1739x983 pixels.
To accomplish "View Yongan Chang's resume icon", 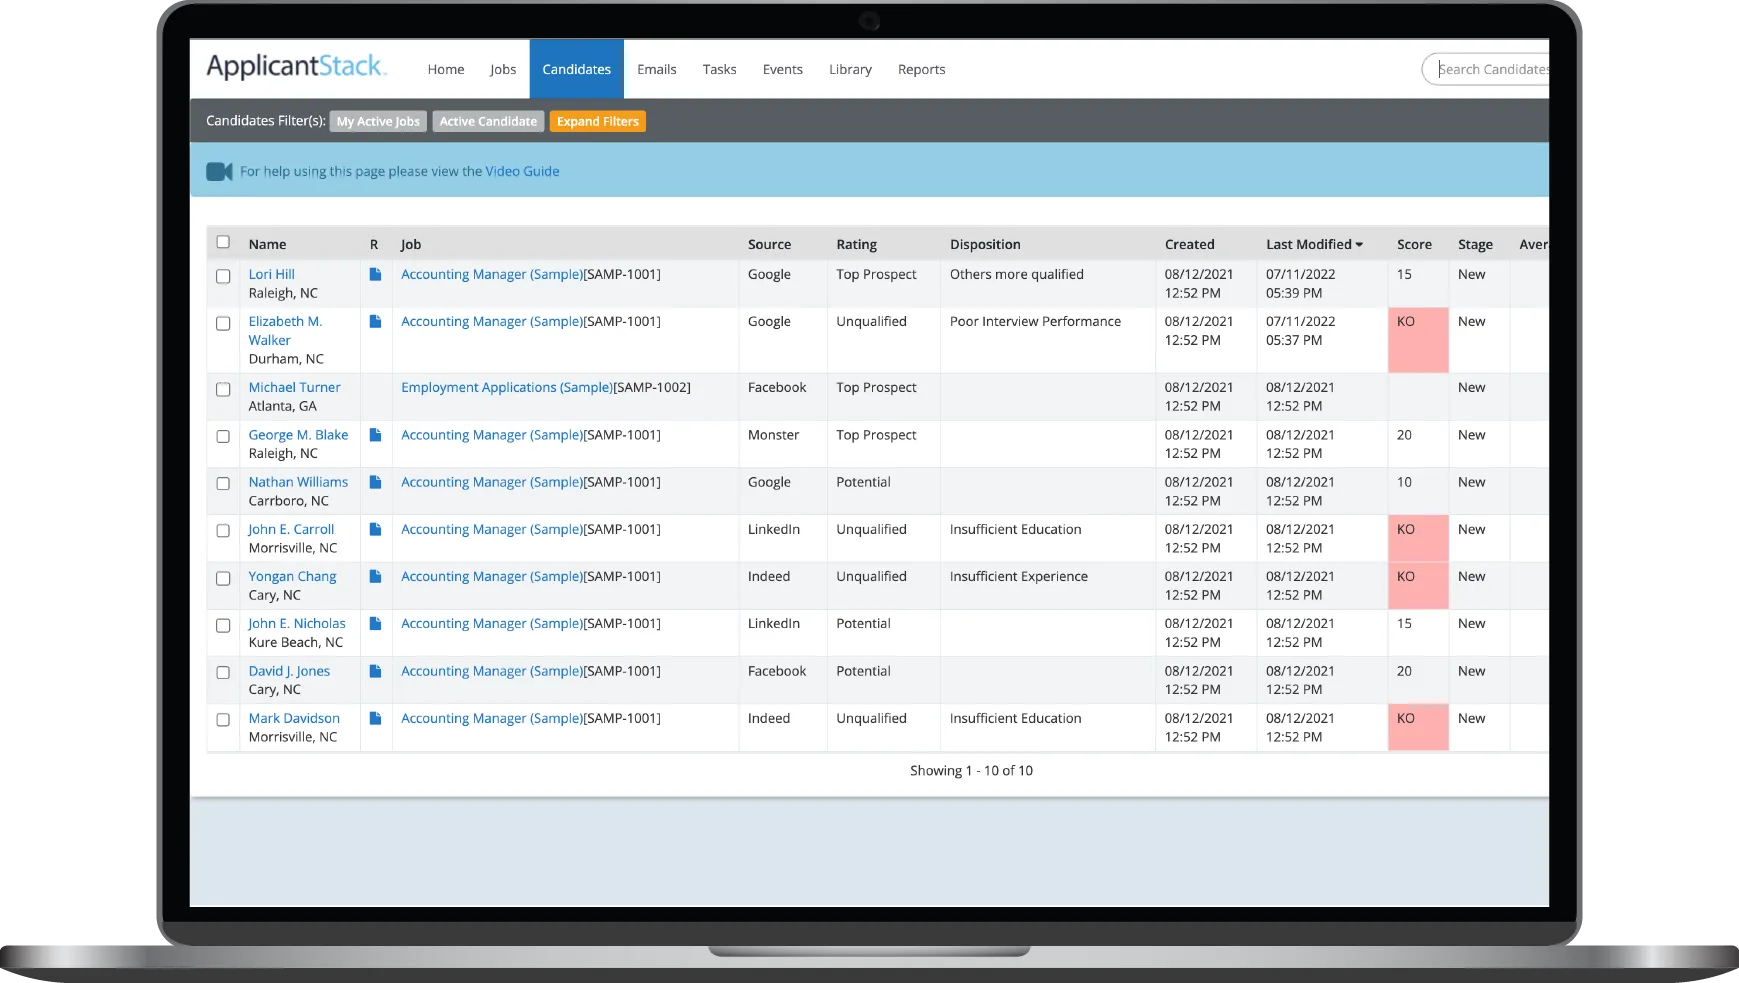I will [375, 576].
